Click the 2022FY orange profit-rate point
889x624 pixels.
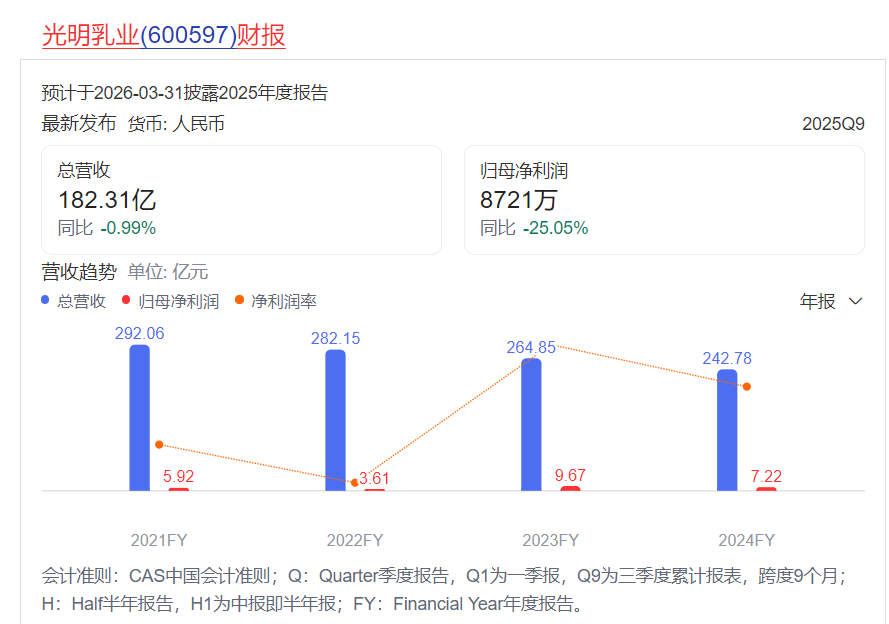point(355,483)
